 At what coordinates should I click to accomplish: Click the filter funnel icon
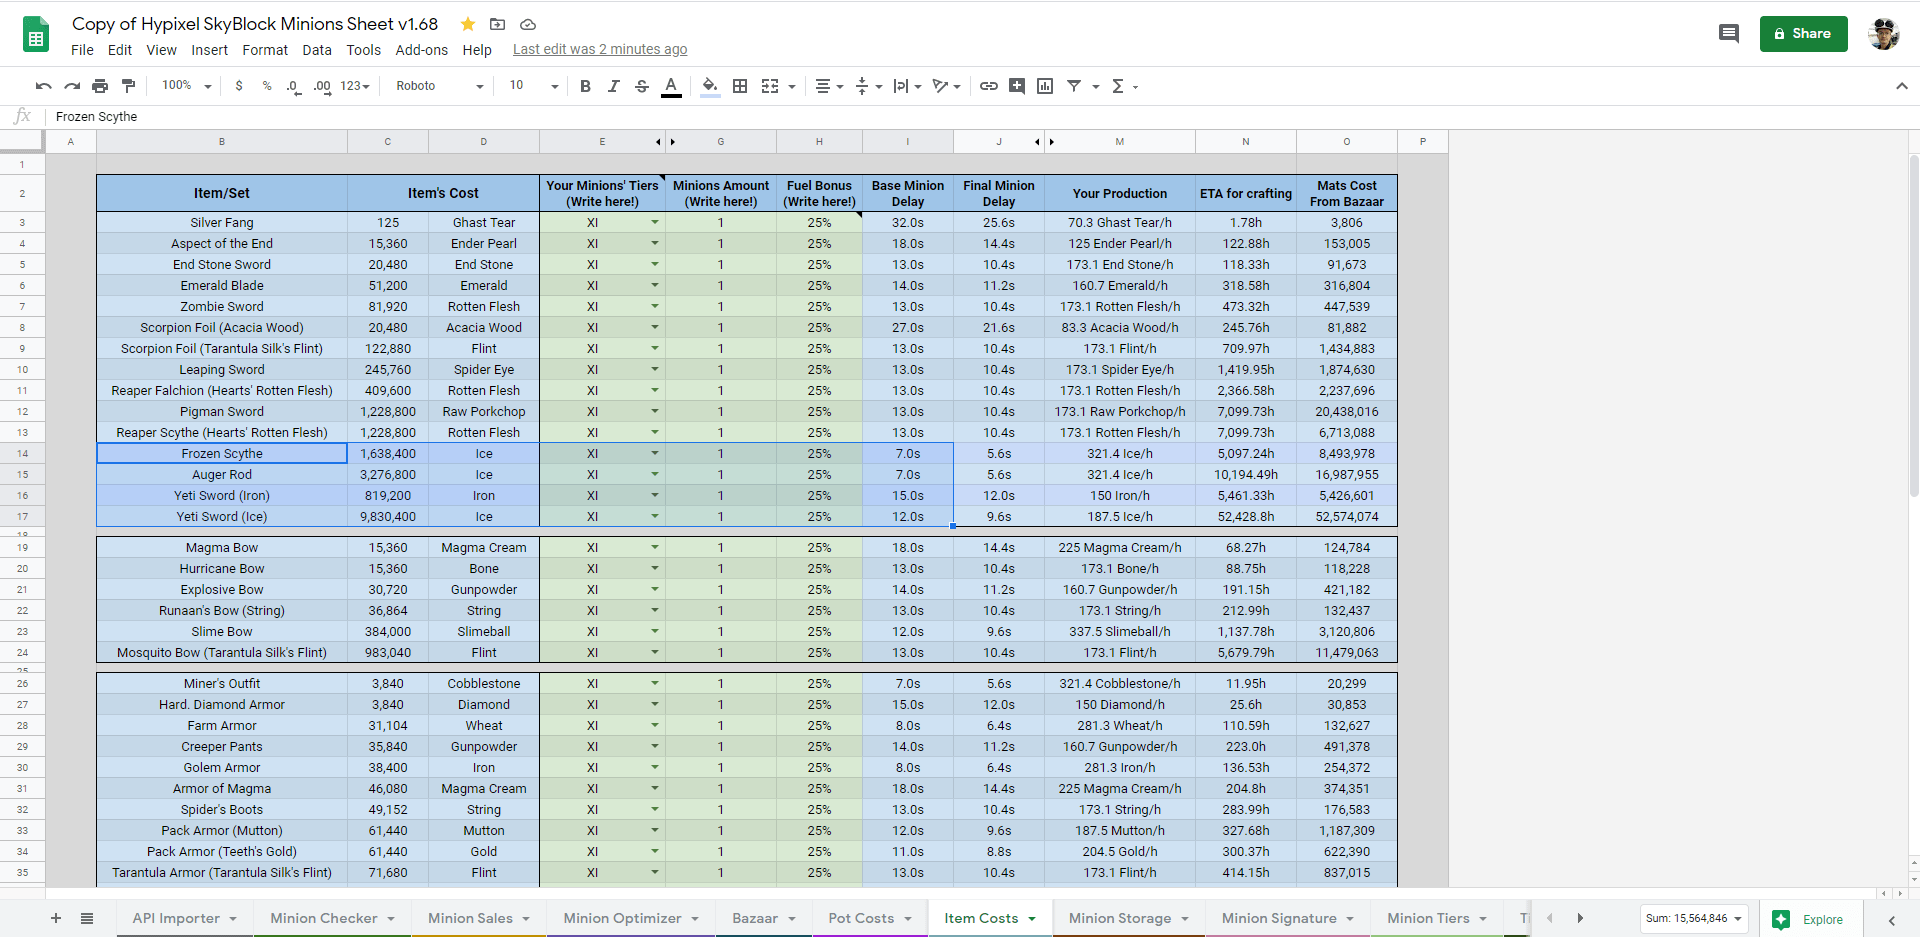click(1074, 86)
